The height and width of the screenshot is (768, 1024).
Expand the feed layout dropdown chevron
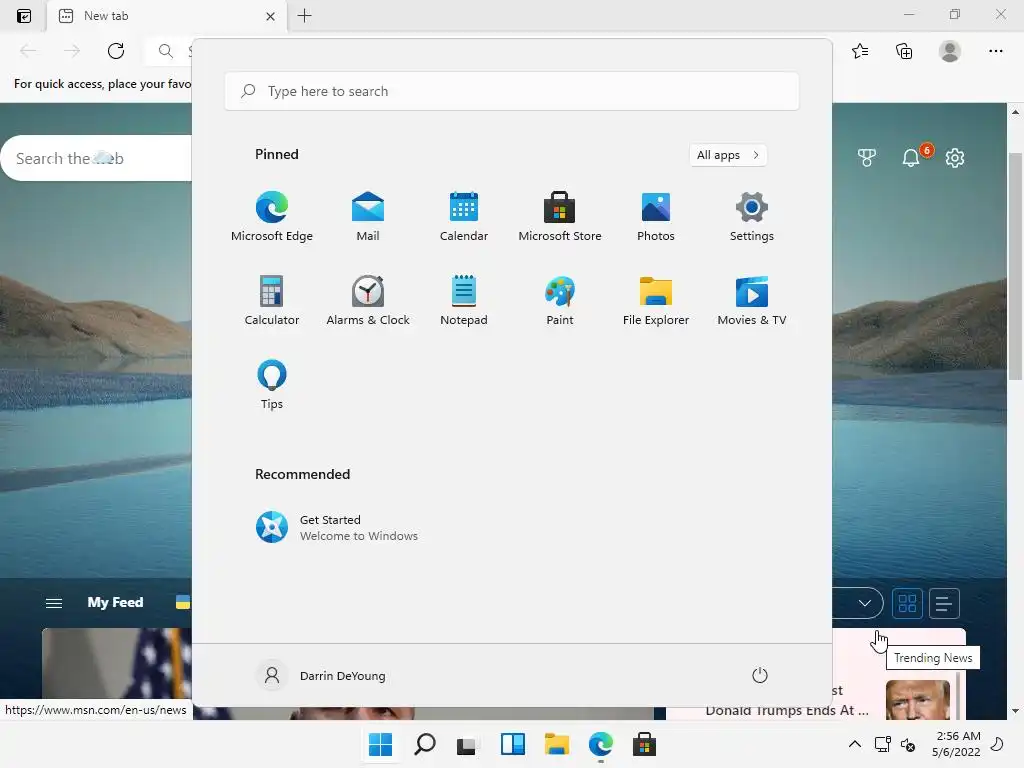[865, 603]
